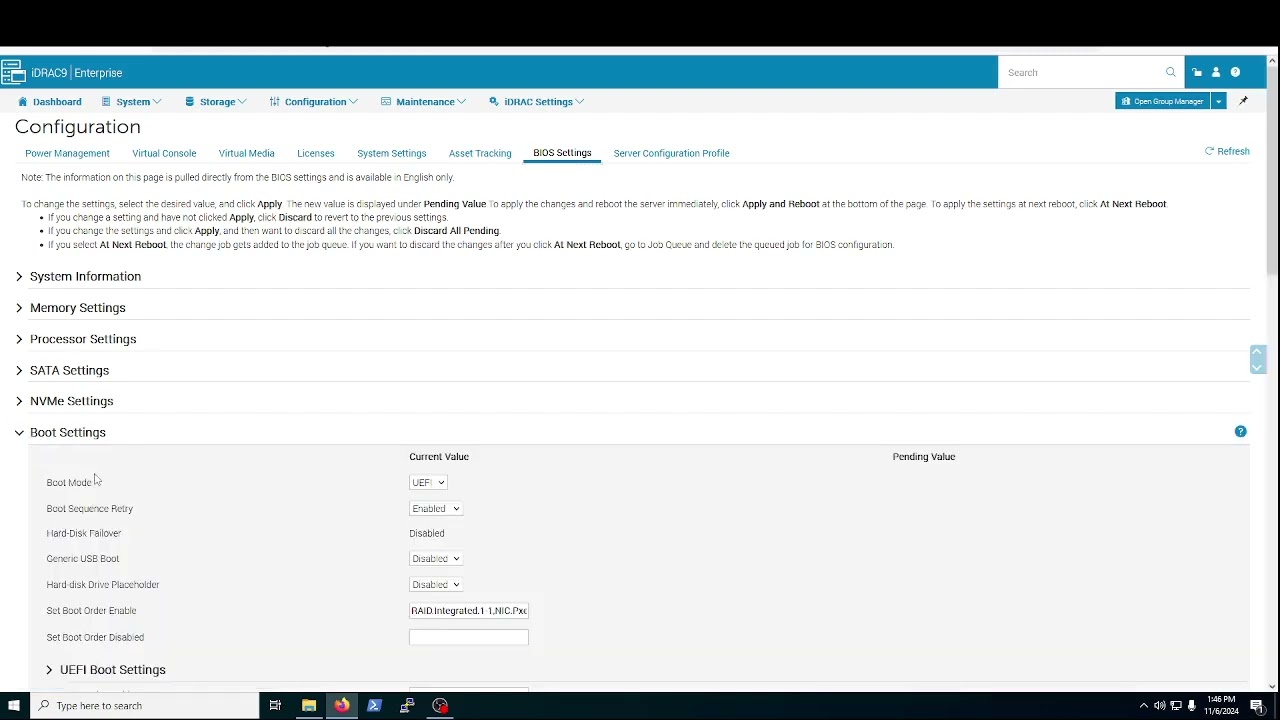Switch to Virtual Media tab
The height and width of the screenshot is (720, 1280).
tap(246, 153)
